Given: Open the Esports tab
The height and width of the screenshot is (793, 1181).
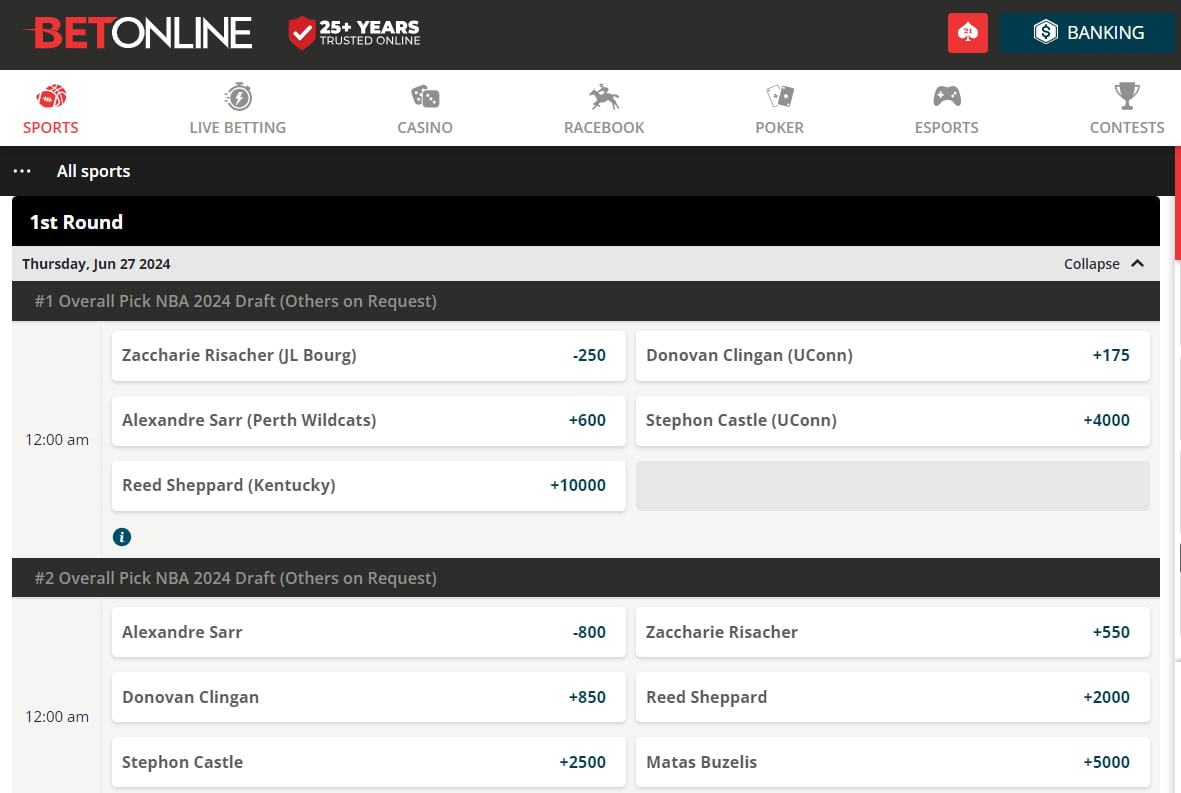Looking at the screenshot, I should [x=947, y=109].
